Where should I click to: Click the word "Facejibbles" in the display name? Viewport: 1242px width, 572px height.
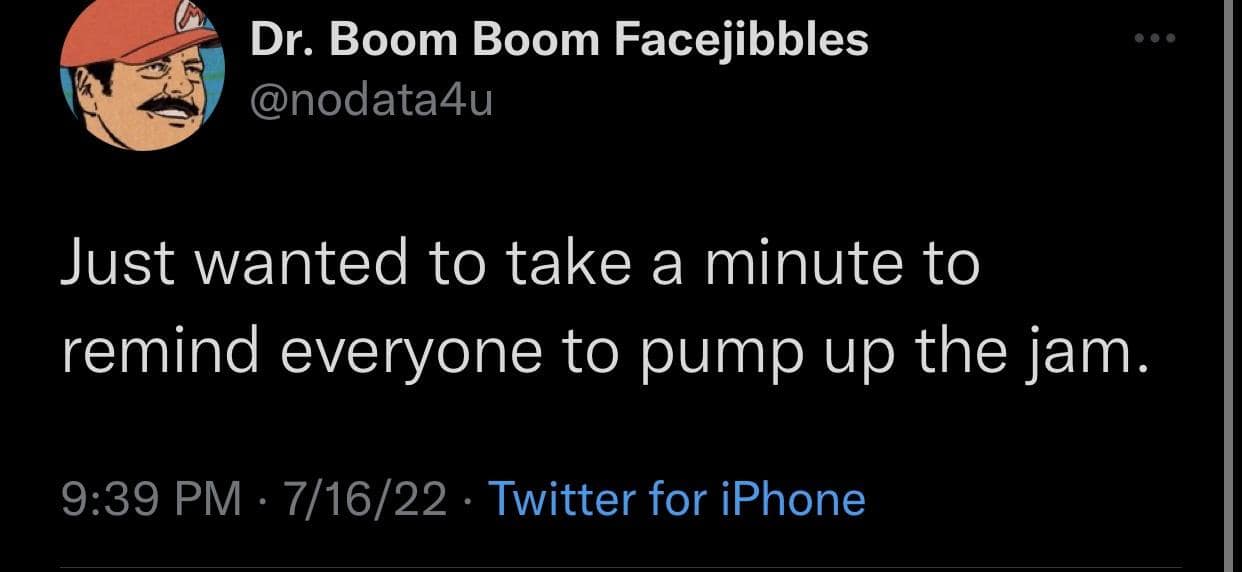point(740,41)
